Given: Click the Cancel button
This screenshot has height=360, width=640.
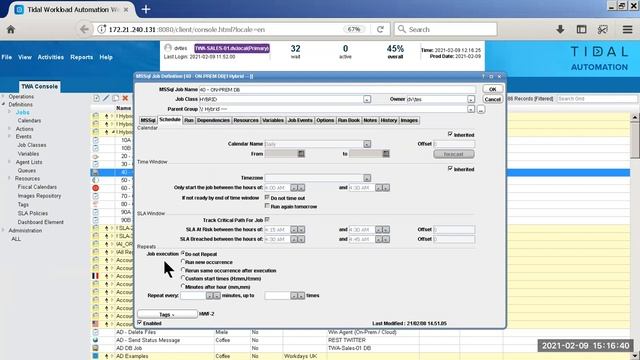Looking at the screenshot, I should click(493, 99).
